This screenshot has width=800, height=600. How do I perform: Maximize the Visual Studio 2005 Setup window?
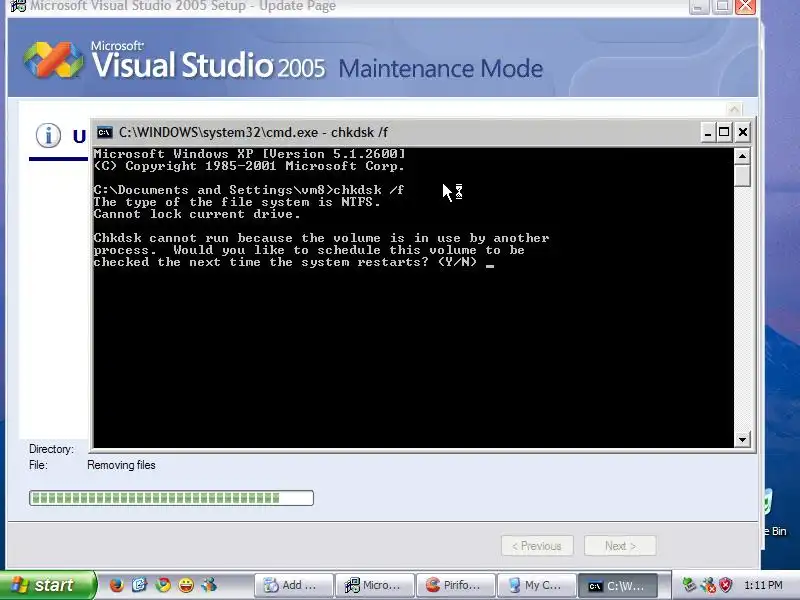[722, 7]
